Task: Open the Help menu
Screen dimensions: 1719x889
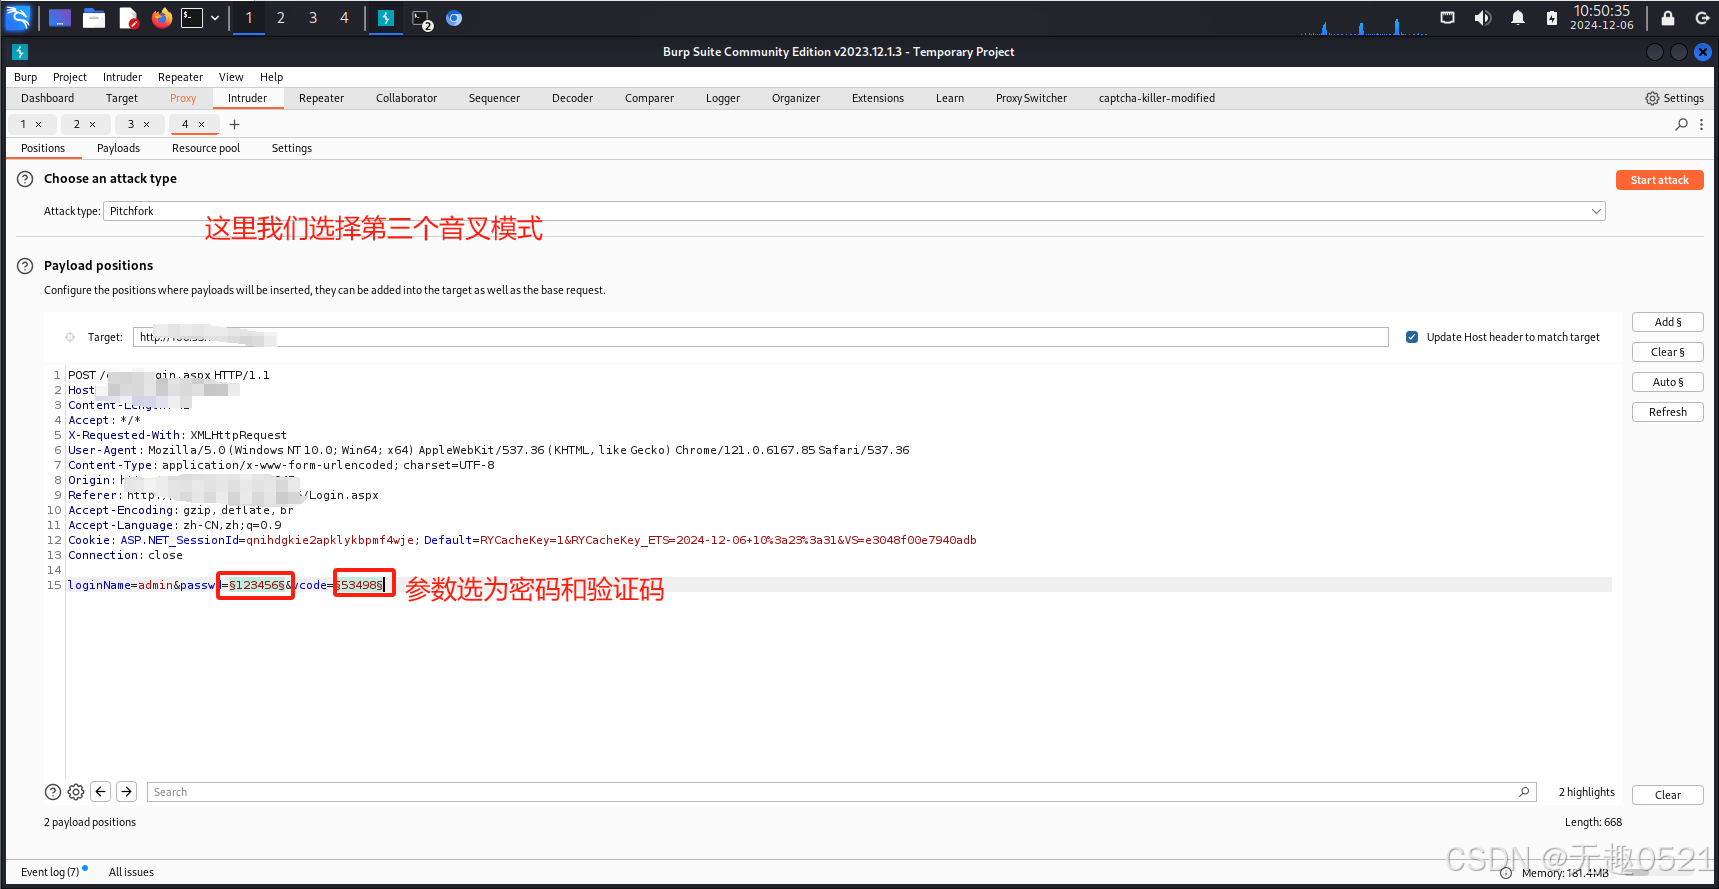Action: tap(271, 77)
